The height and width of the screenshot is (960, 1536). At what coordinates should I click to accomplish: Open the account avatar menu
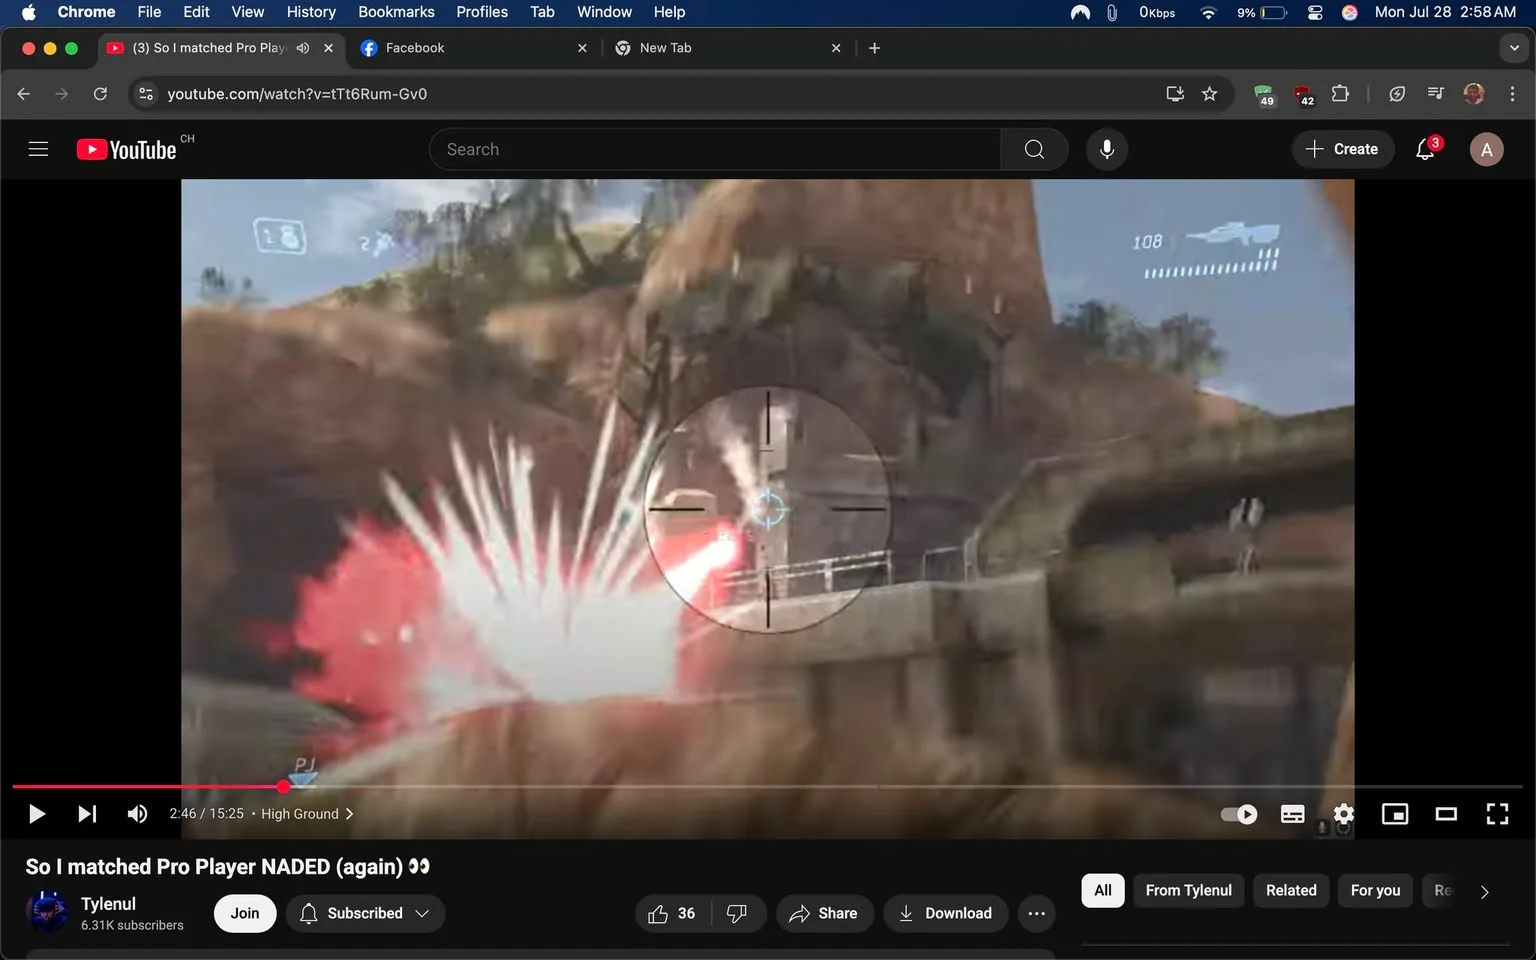(x=1486, y=149)
